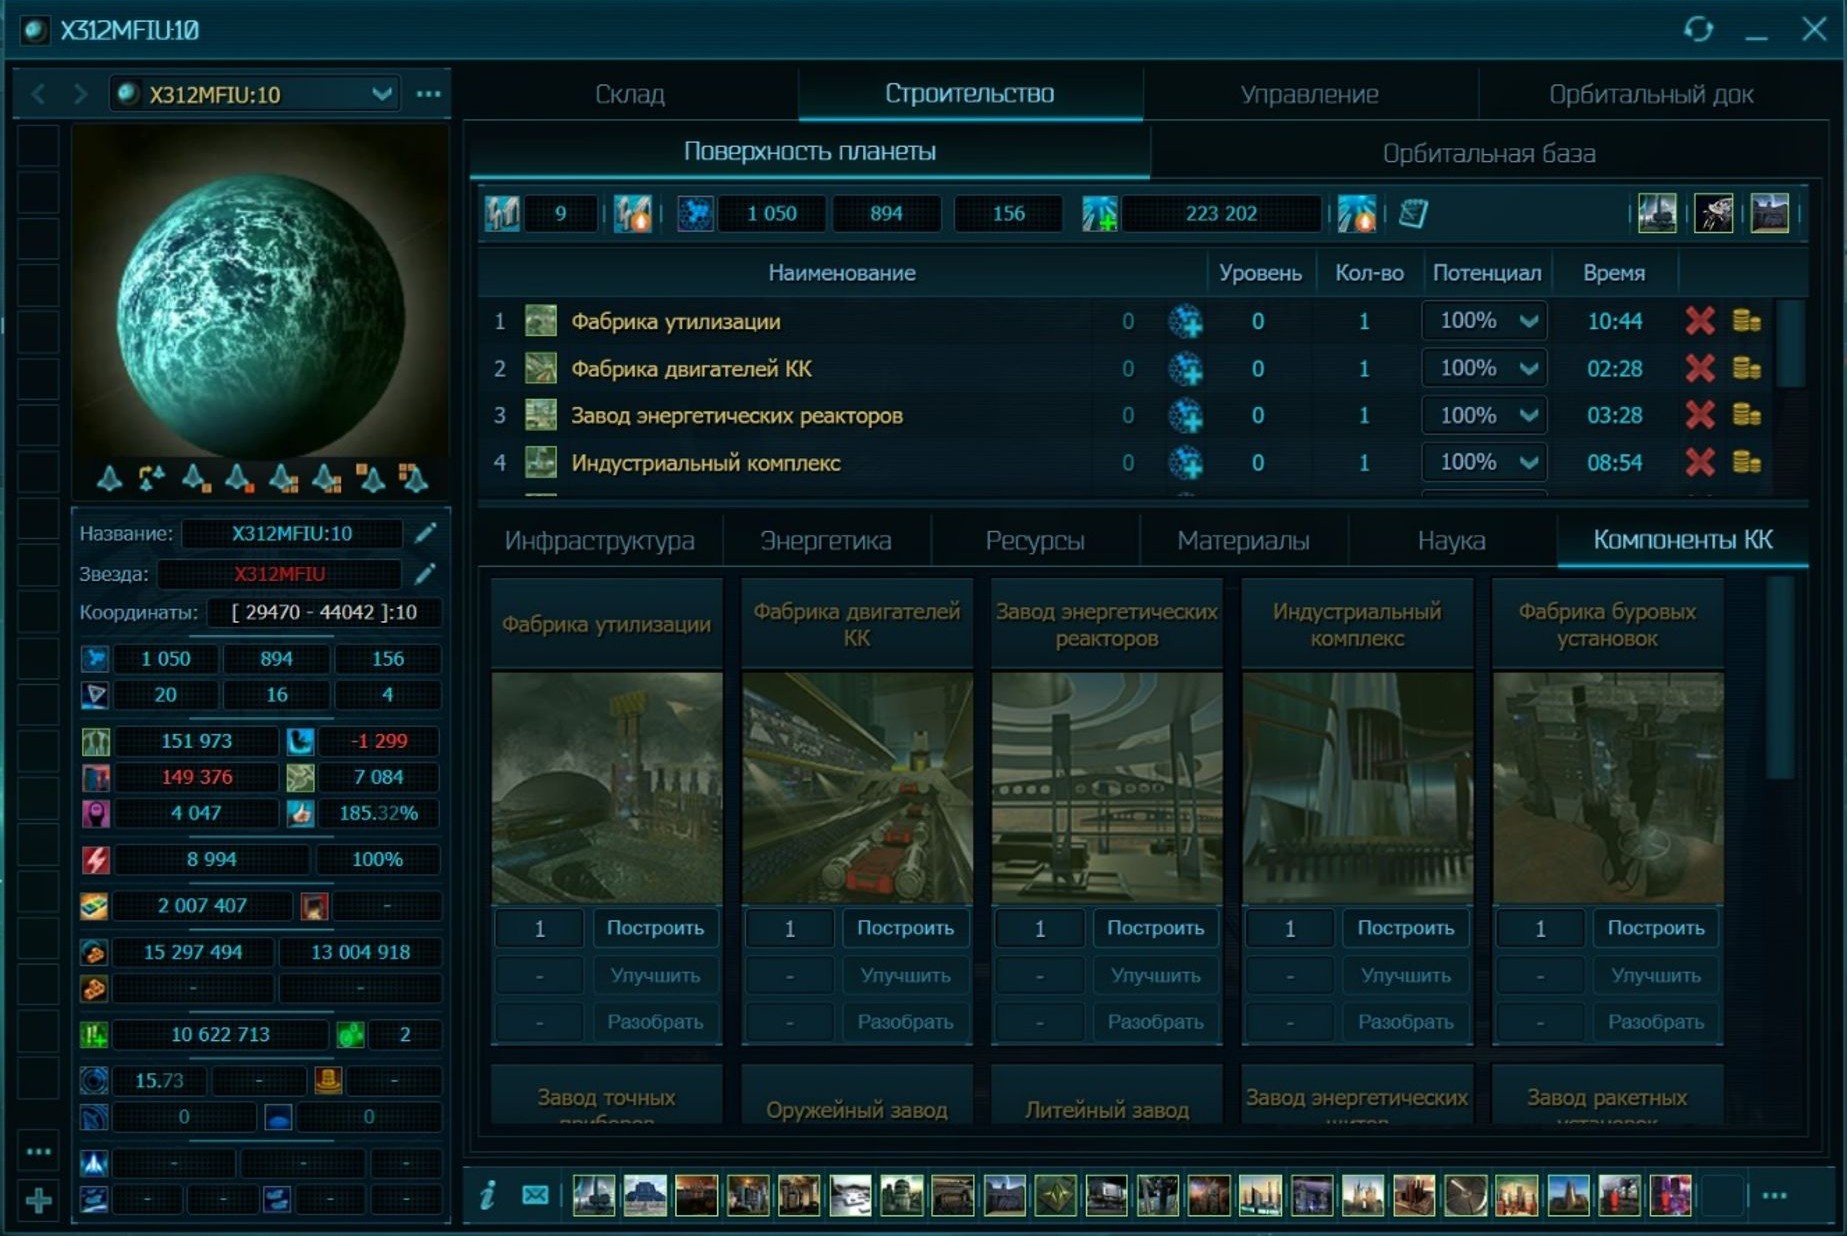Click gold coins icon for Индустриальный комплекс
The width and height of the screenshot is (1847, 1236).
(x=1746, y=462)
